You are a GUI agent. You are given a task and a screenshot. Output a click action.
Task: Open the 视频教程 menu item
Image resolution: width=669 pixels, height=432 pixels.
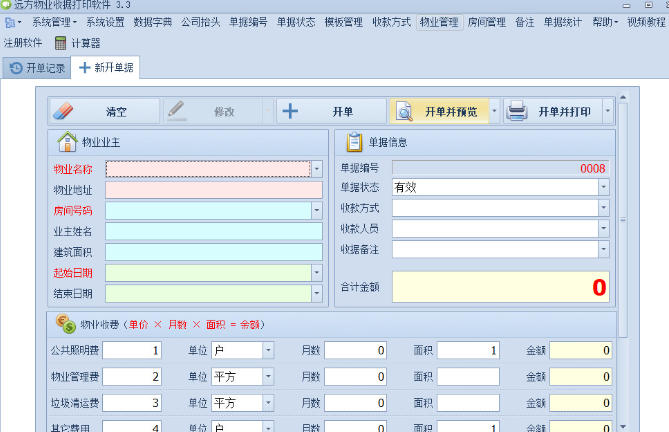646,22
